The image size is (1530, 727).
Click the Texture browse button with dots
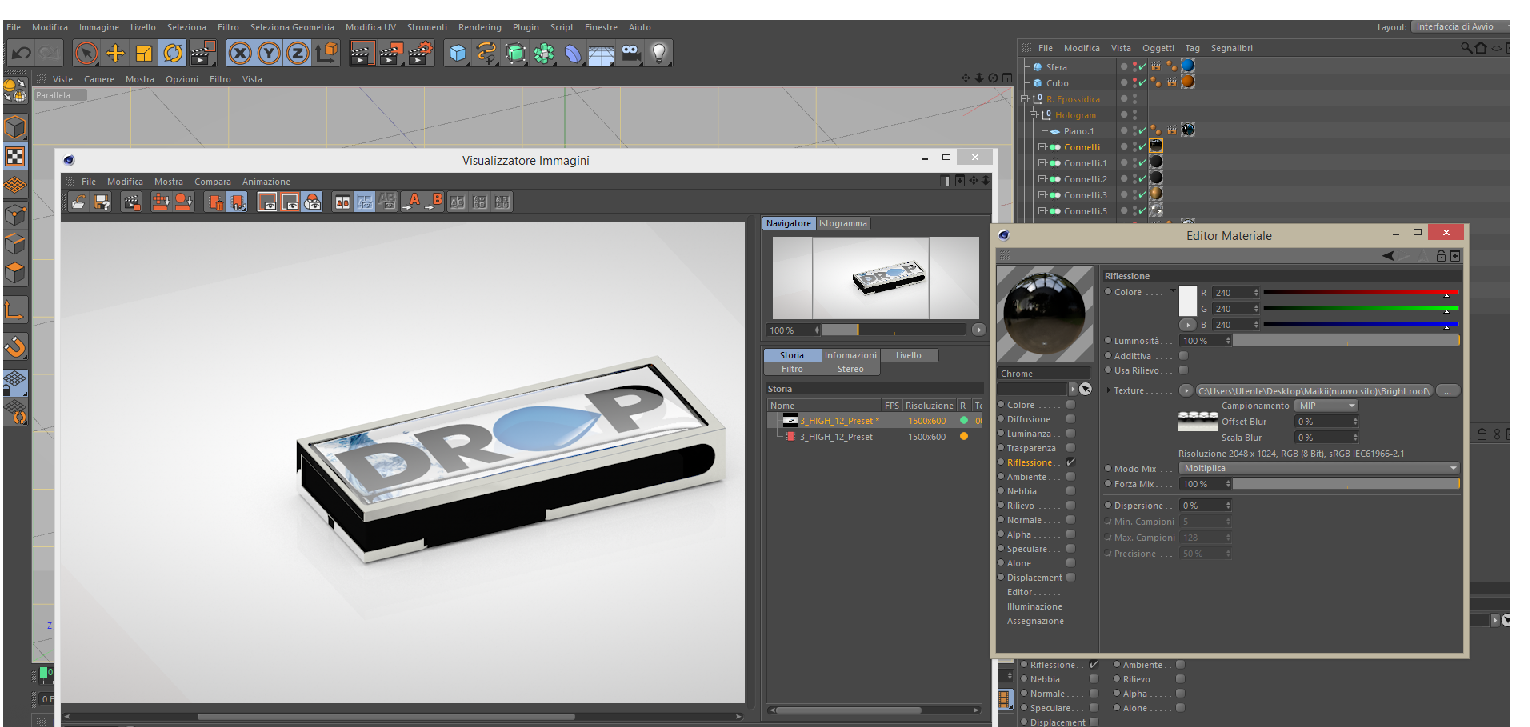[1448, 391]
